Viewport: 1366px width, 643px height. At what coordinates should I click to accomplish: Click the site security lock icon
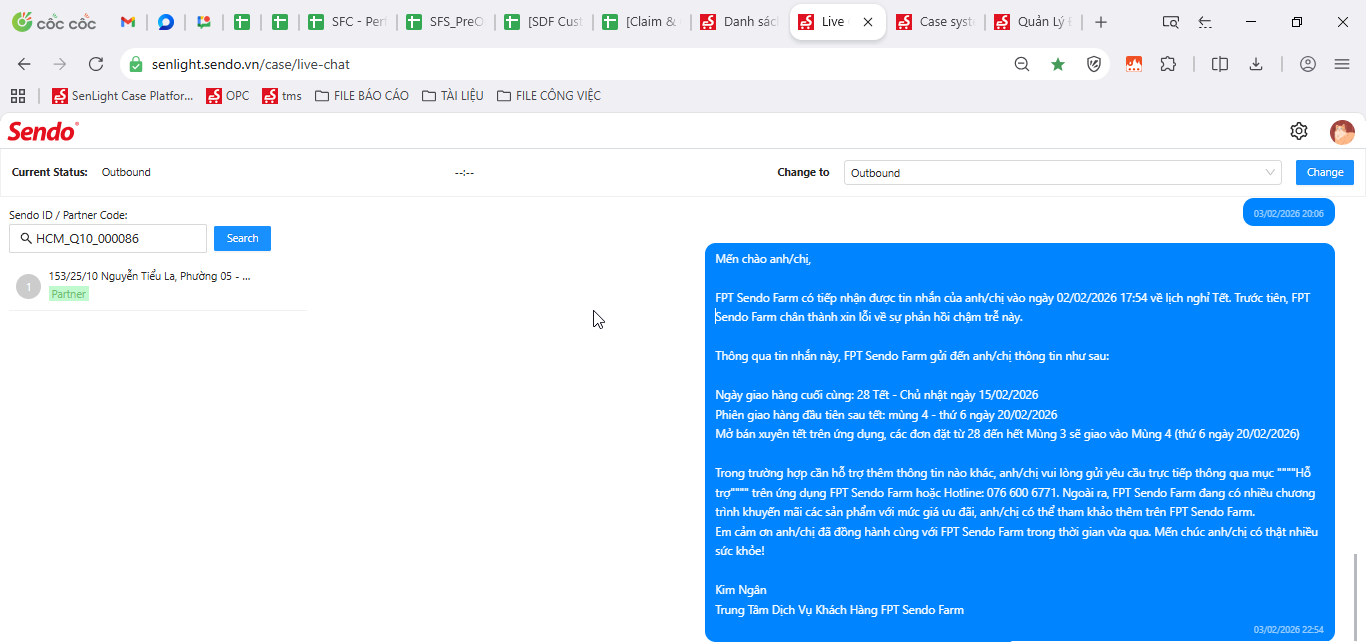[x=136, y=64]
